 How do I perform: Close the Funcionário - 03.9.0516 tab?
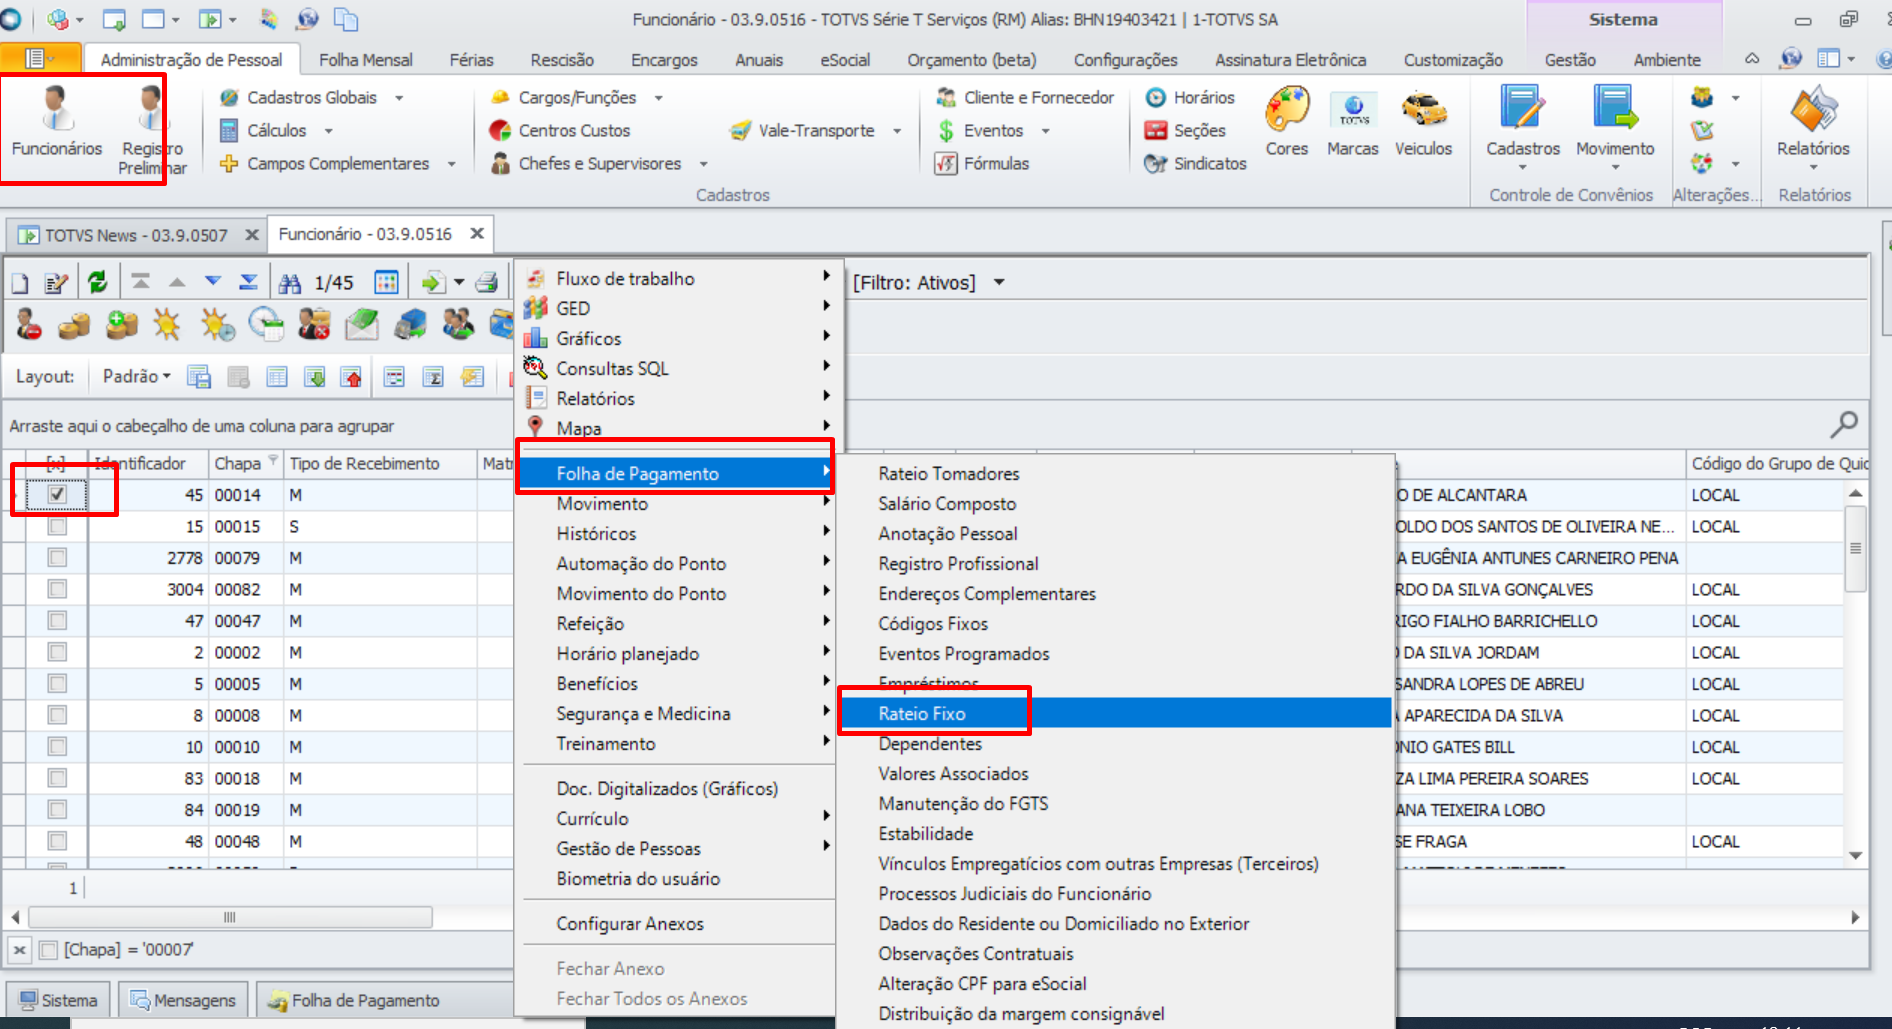[477, 233]
